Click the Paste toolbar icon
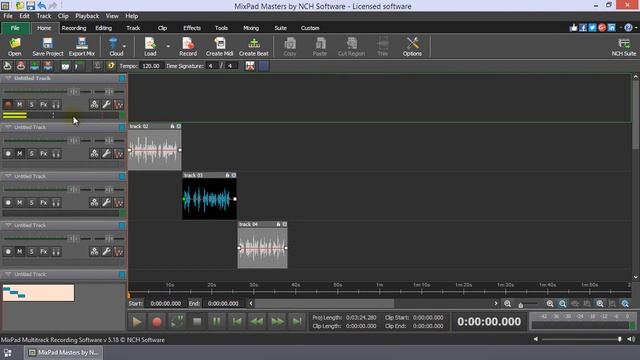The width and height of the screenshot is (640, 360). tap(320, 46)
